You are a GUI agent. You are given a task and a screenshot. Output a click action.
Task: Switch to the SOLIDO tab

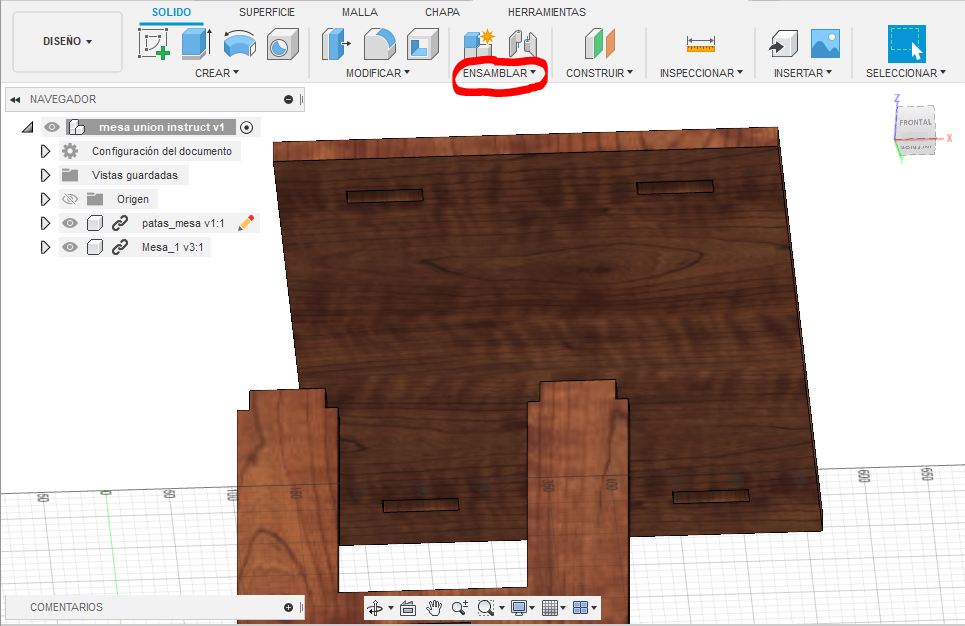coord(171,12)
